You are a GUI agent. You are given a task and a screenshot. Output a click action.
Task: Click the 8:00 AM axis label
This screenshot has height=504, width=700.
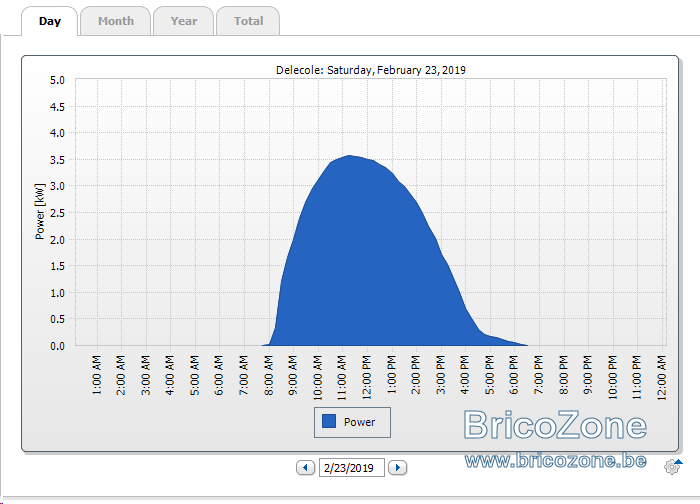coord(268,375)
